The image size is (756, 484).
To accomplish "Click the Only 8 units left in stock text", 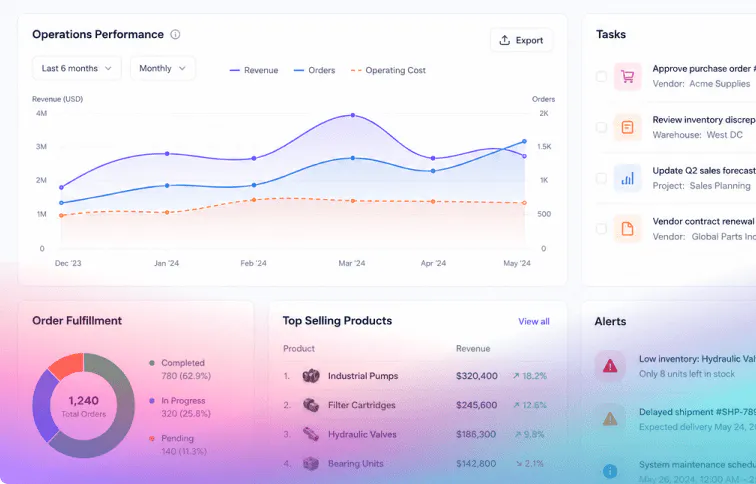I will (687, 374).
